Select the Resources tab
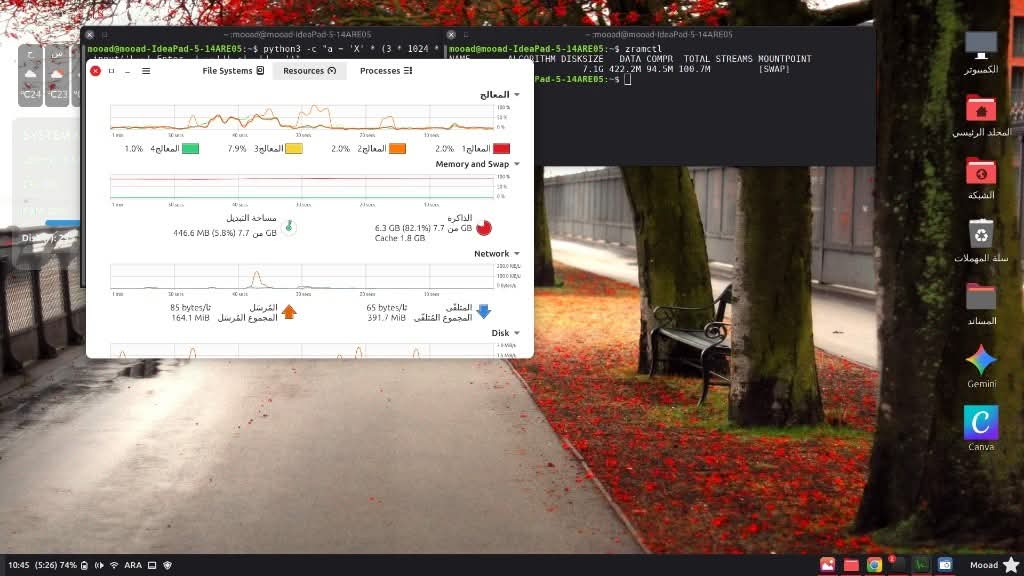This screenshot has width=1024, height=576. tap(310, 71)
